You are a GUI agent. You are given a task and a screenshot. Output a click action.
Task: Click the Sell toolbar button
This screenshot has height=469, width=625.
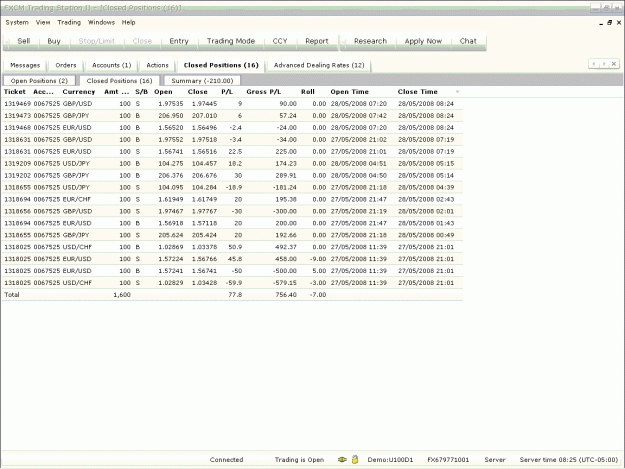coord(24,41)
